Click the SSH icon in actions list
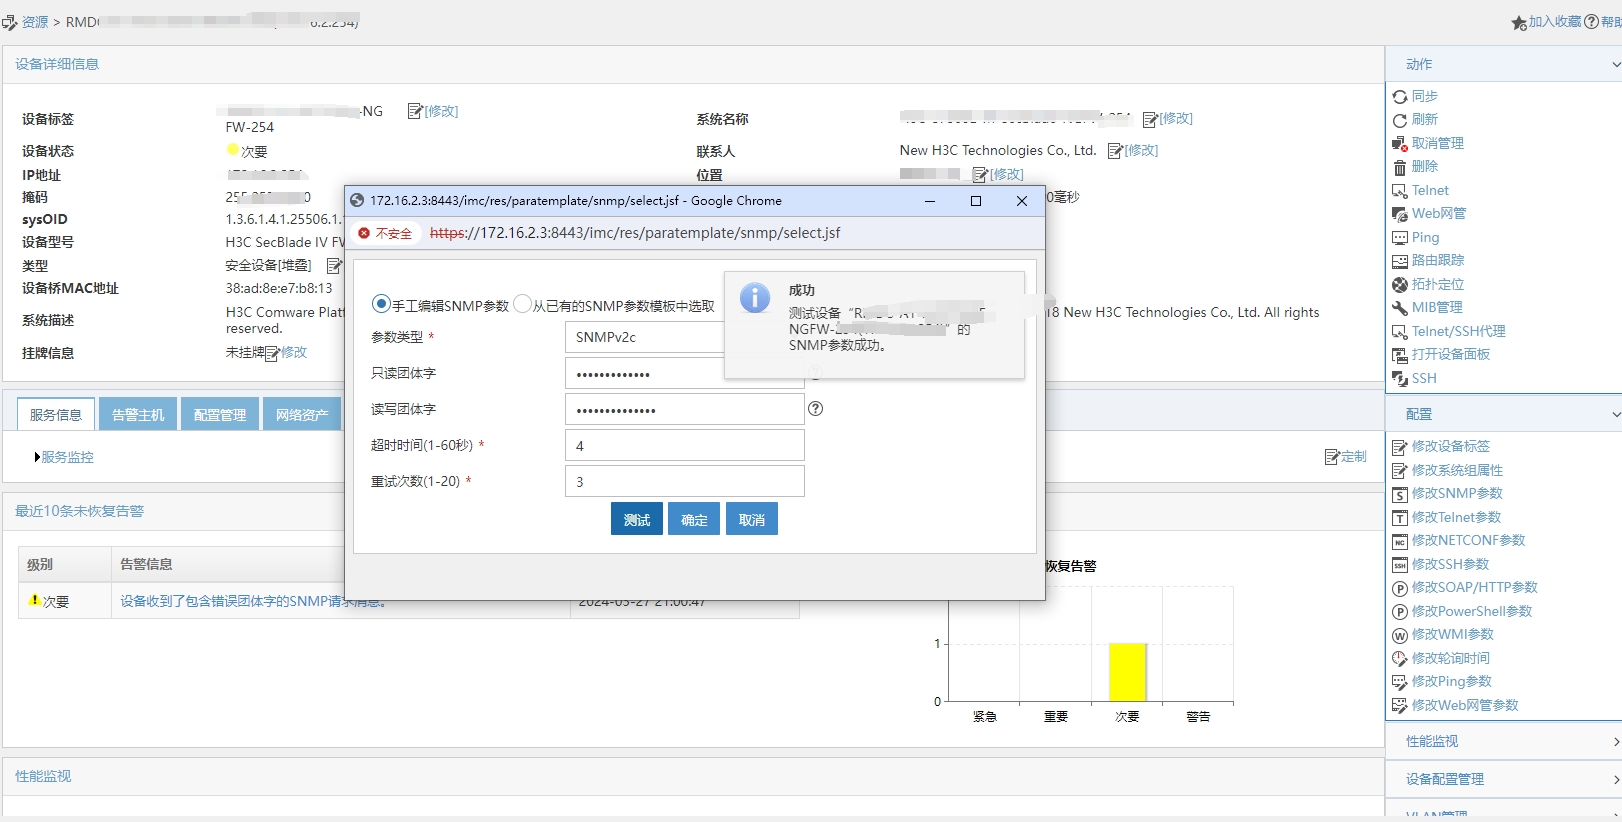This screenshot has width=1622, height=822. coord(1400,379)
